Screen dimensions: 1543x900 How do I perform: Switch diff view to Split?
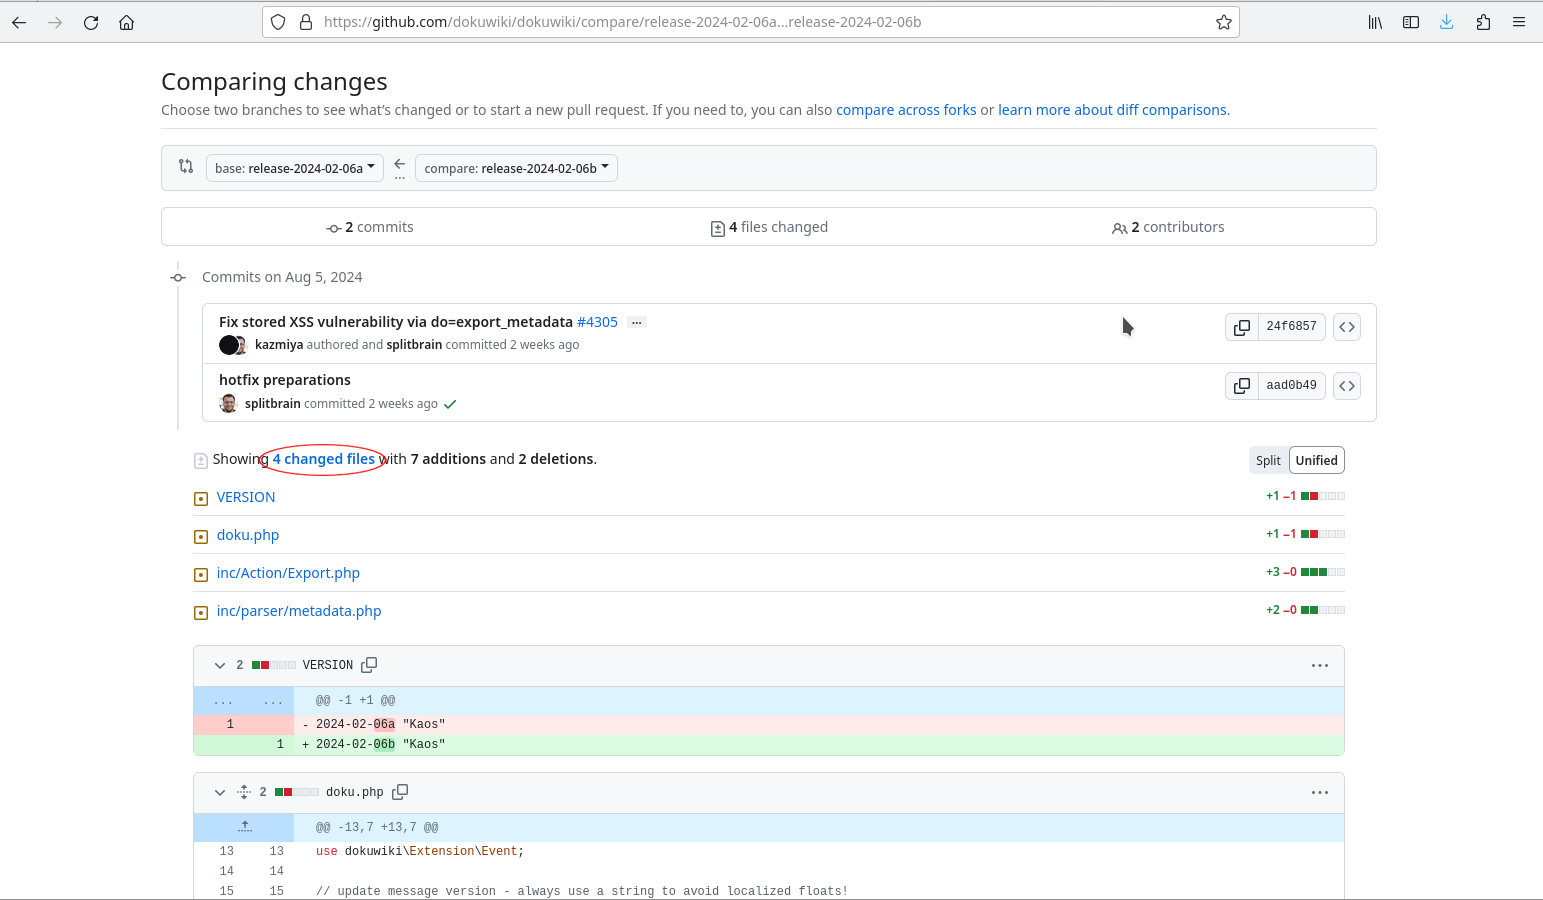(x=1268, y=460)
